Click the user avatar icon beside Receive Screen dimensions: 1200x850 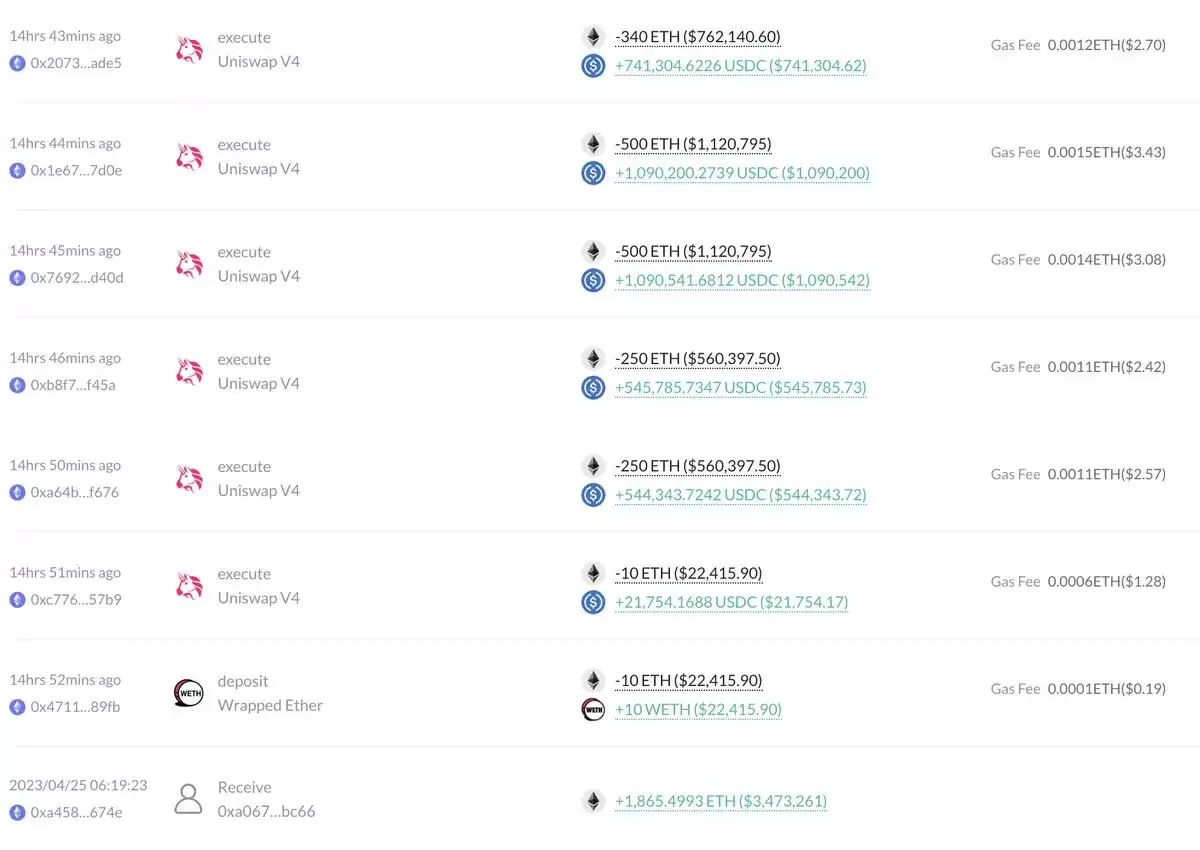189,799
